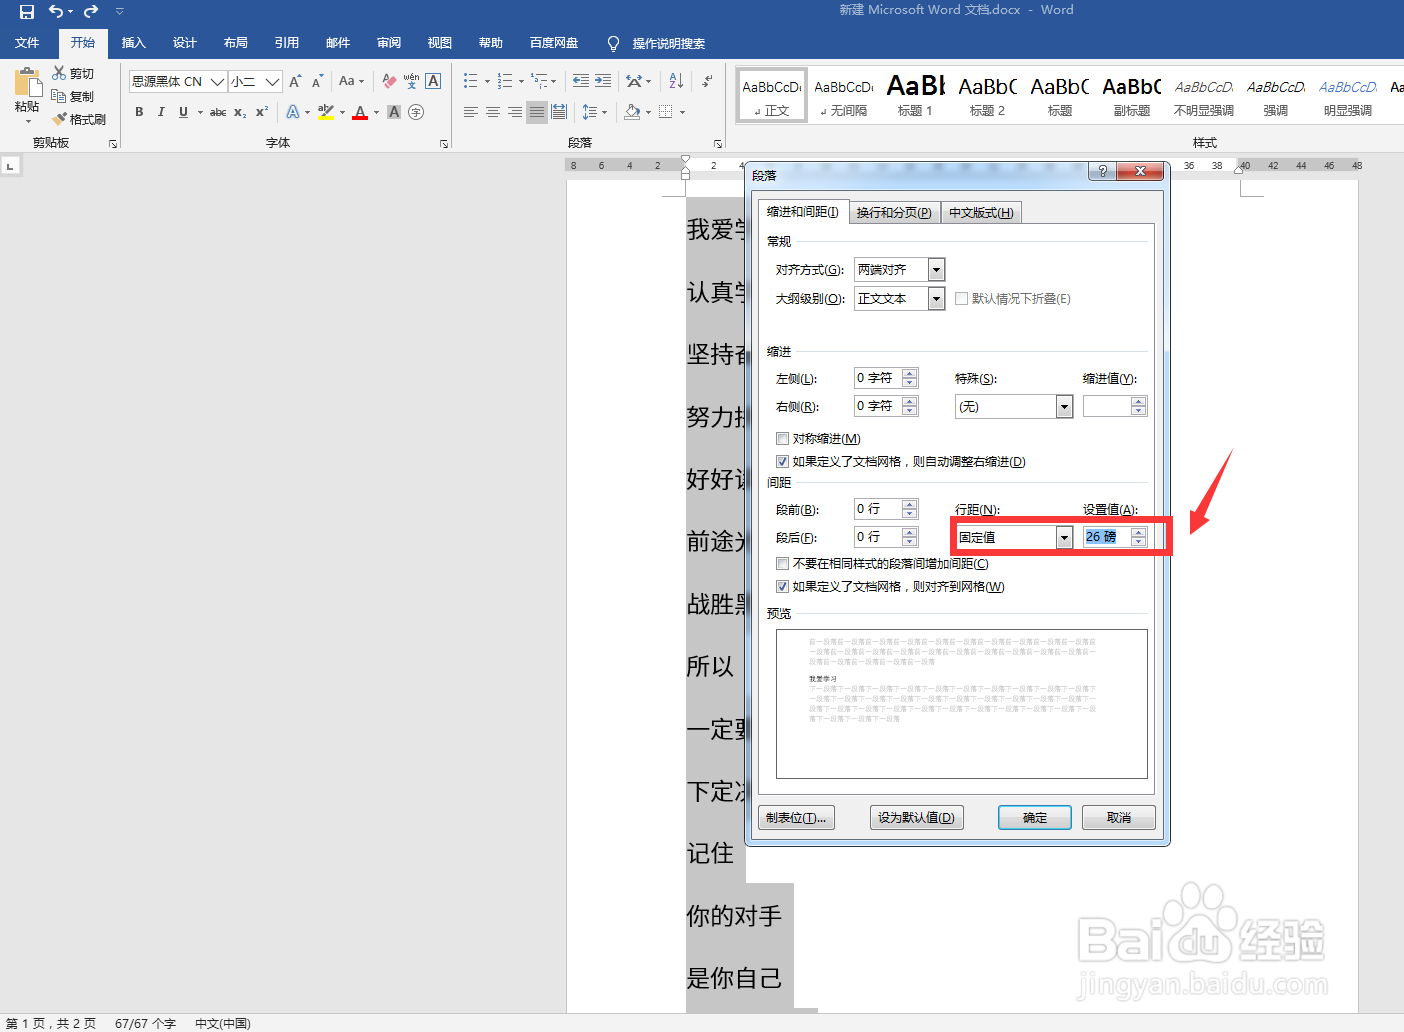
Task: Click the Copy (复制) icon
Action: click(x=60, y=96)
